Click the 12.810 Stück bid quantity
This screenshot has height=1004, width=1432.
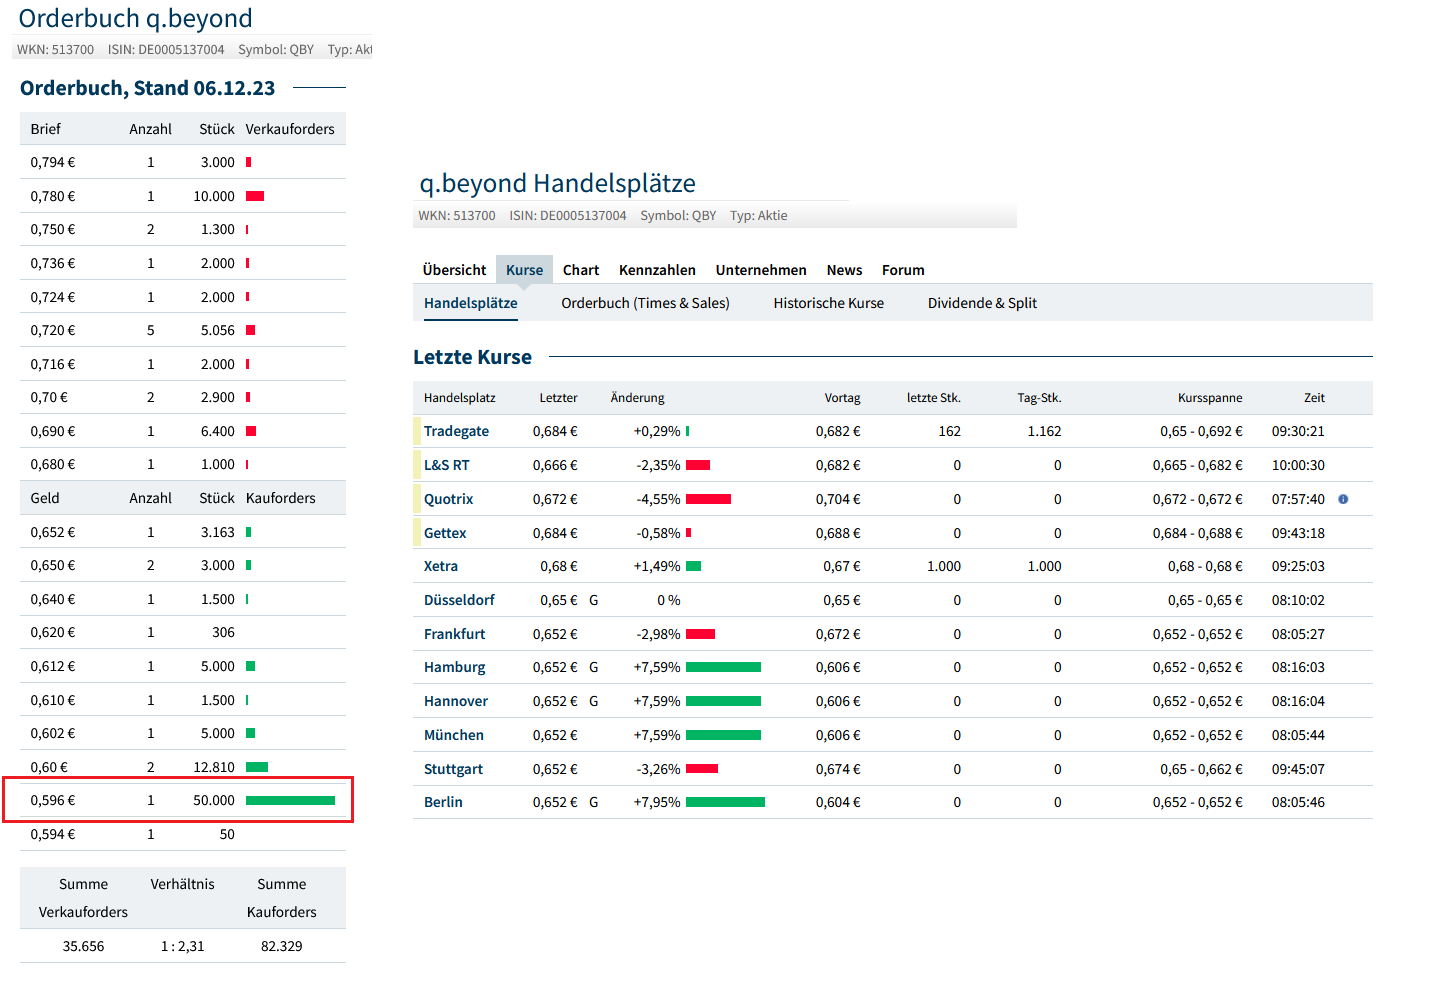coord(214,767)
